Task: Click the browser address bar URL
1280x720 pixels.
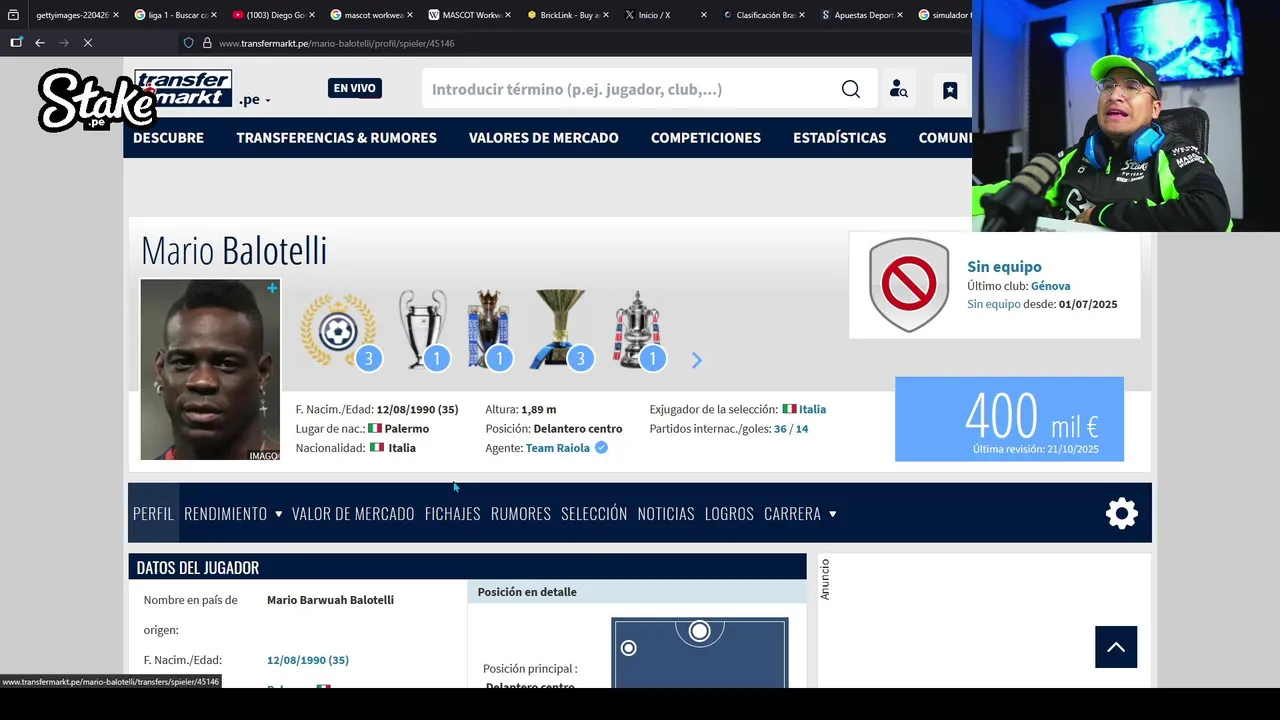Action: point(337,43)
